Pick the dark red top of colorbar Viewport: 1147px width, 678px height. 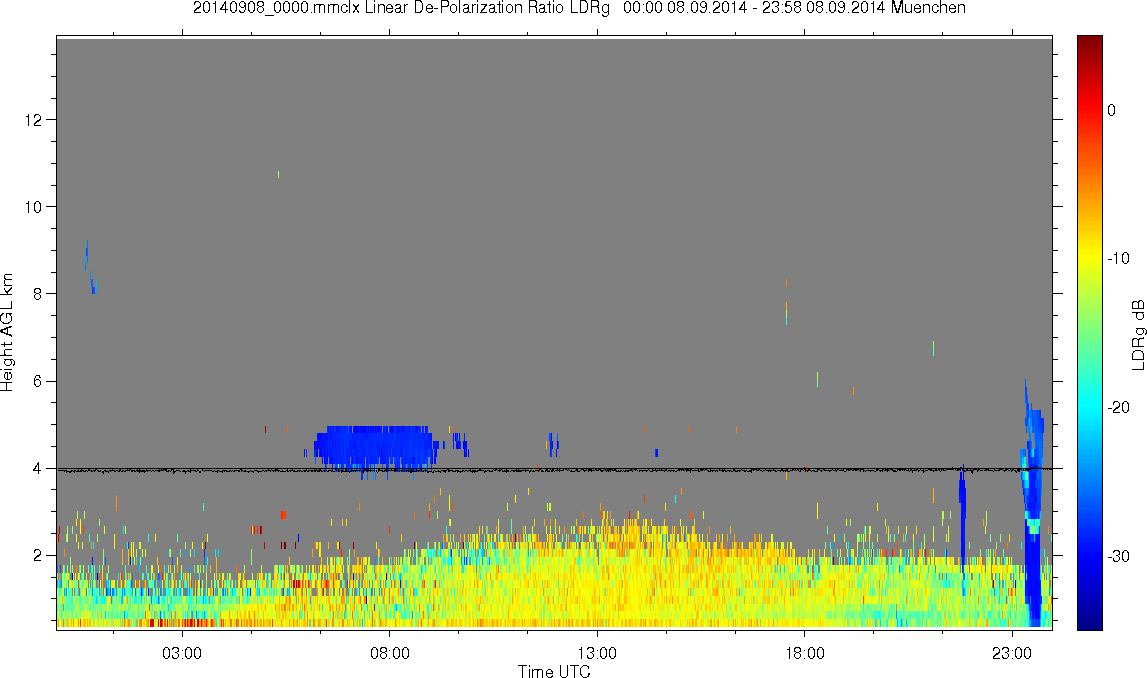[x=1089, y=42]
